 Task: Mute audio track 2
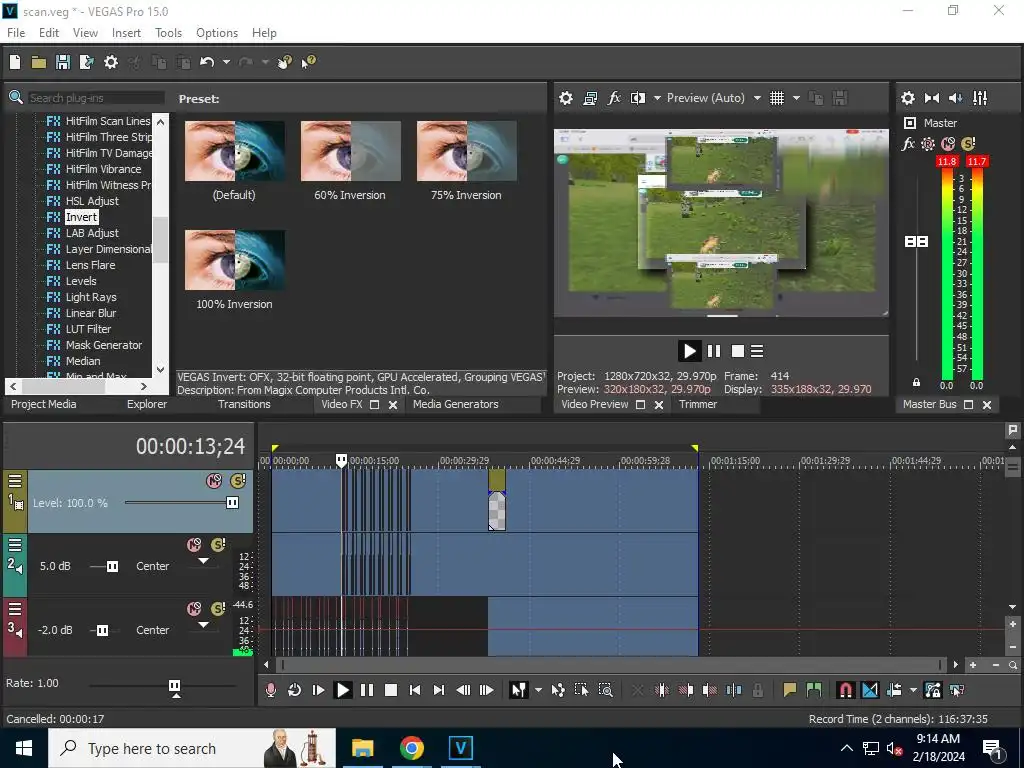(x=194, y=545)
